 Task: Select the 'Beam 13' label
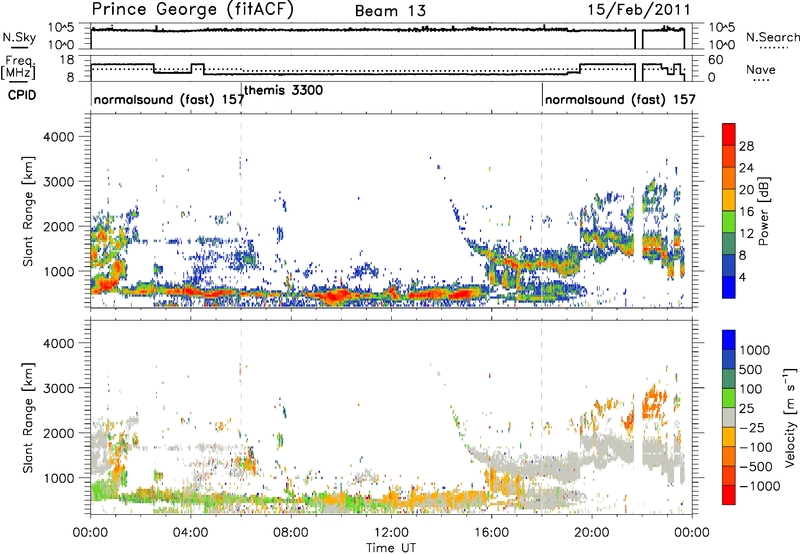(390, 11)
